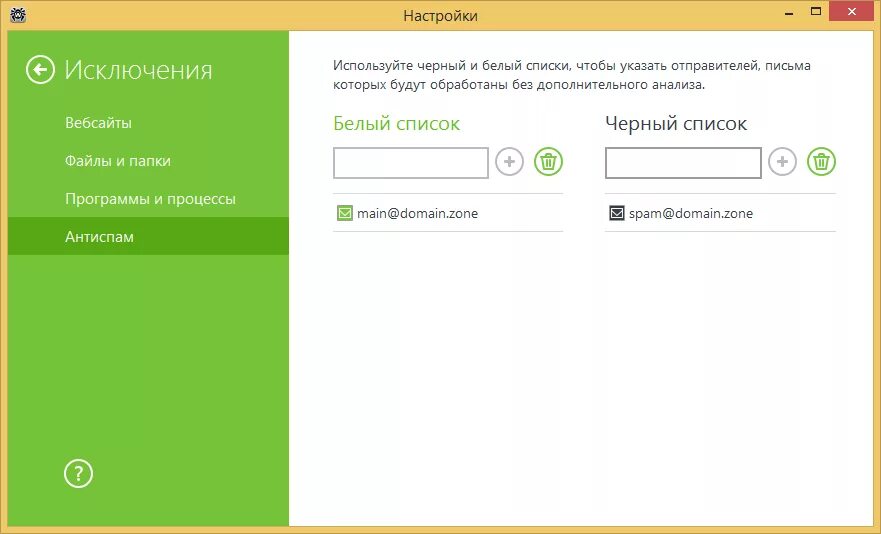Screen dimensions: 881x534
Task: Click the Исключения page title
Action: point(138,70)
